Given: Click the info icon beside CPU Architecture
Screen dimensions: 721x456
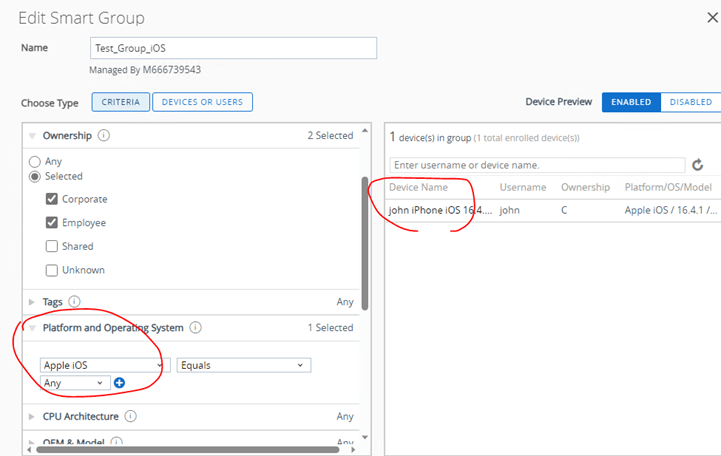Looking at the screenshot, I should [130, 416].
